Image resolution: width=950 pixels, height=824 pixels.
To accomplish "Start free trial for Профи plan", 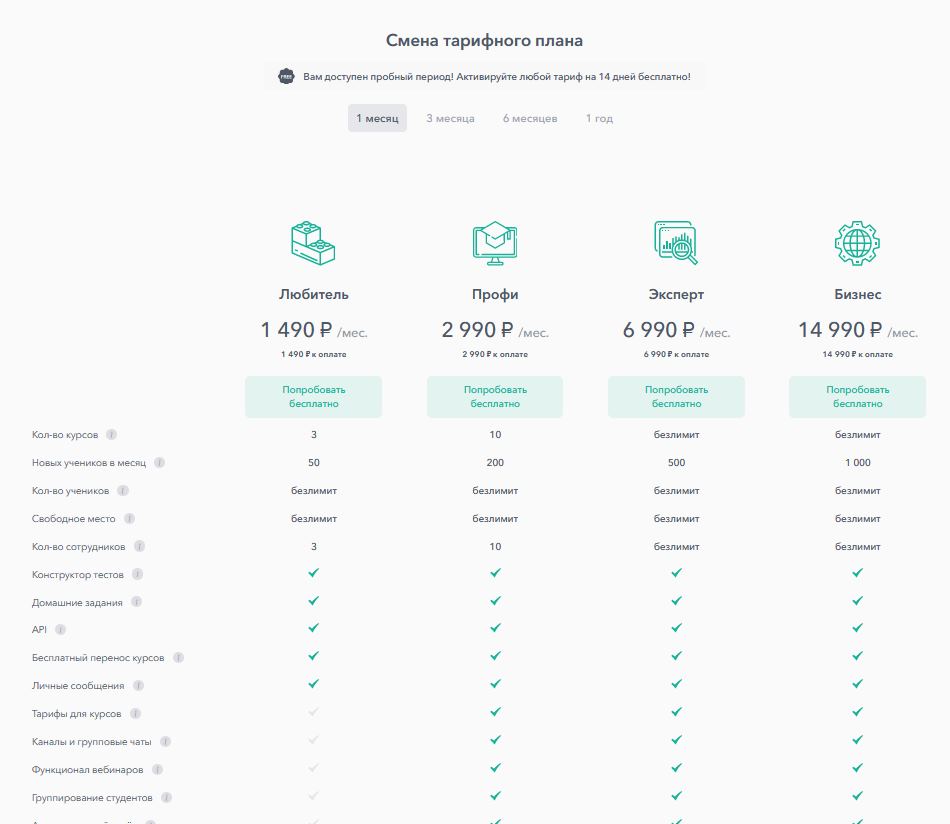I will pyautogui.click(x=495, y=397).
